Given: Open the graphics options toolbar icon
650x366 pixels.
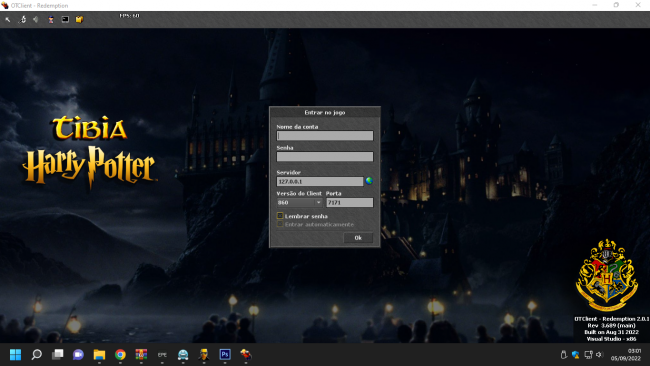Looking at the screenshot, I should pos(22,19).
